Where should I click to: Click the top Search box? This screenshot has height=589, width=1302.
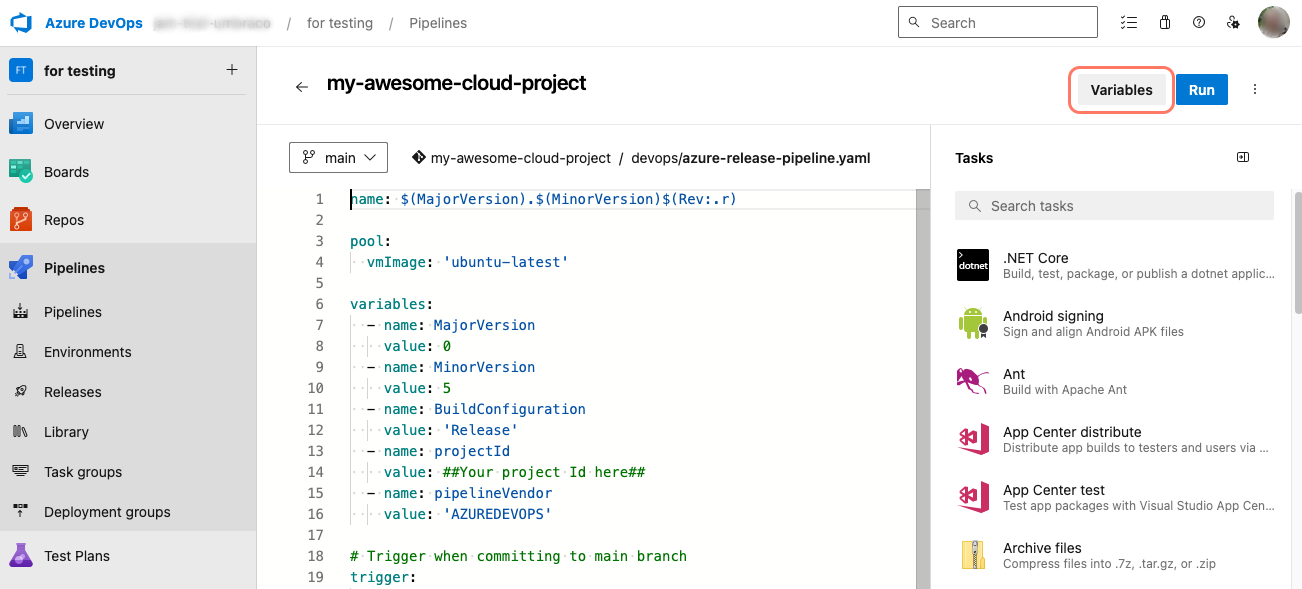click(997, 23)
